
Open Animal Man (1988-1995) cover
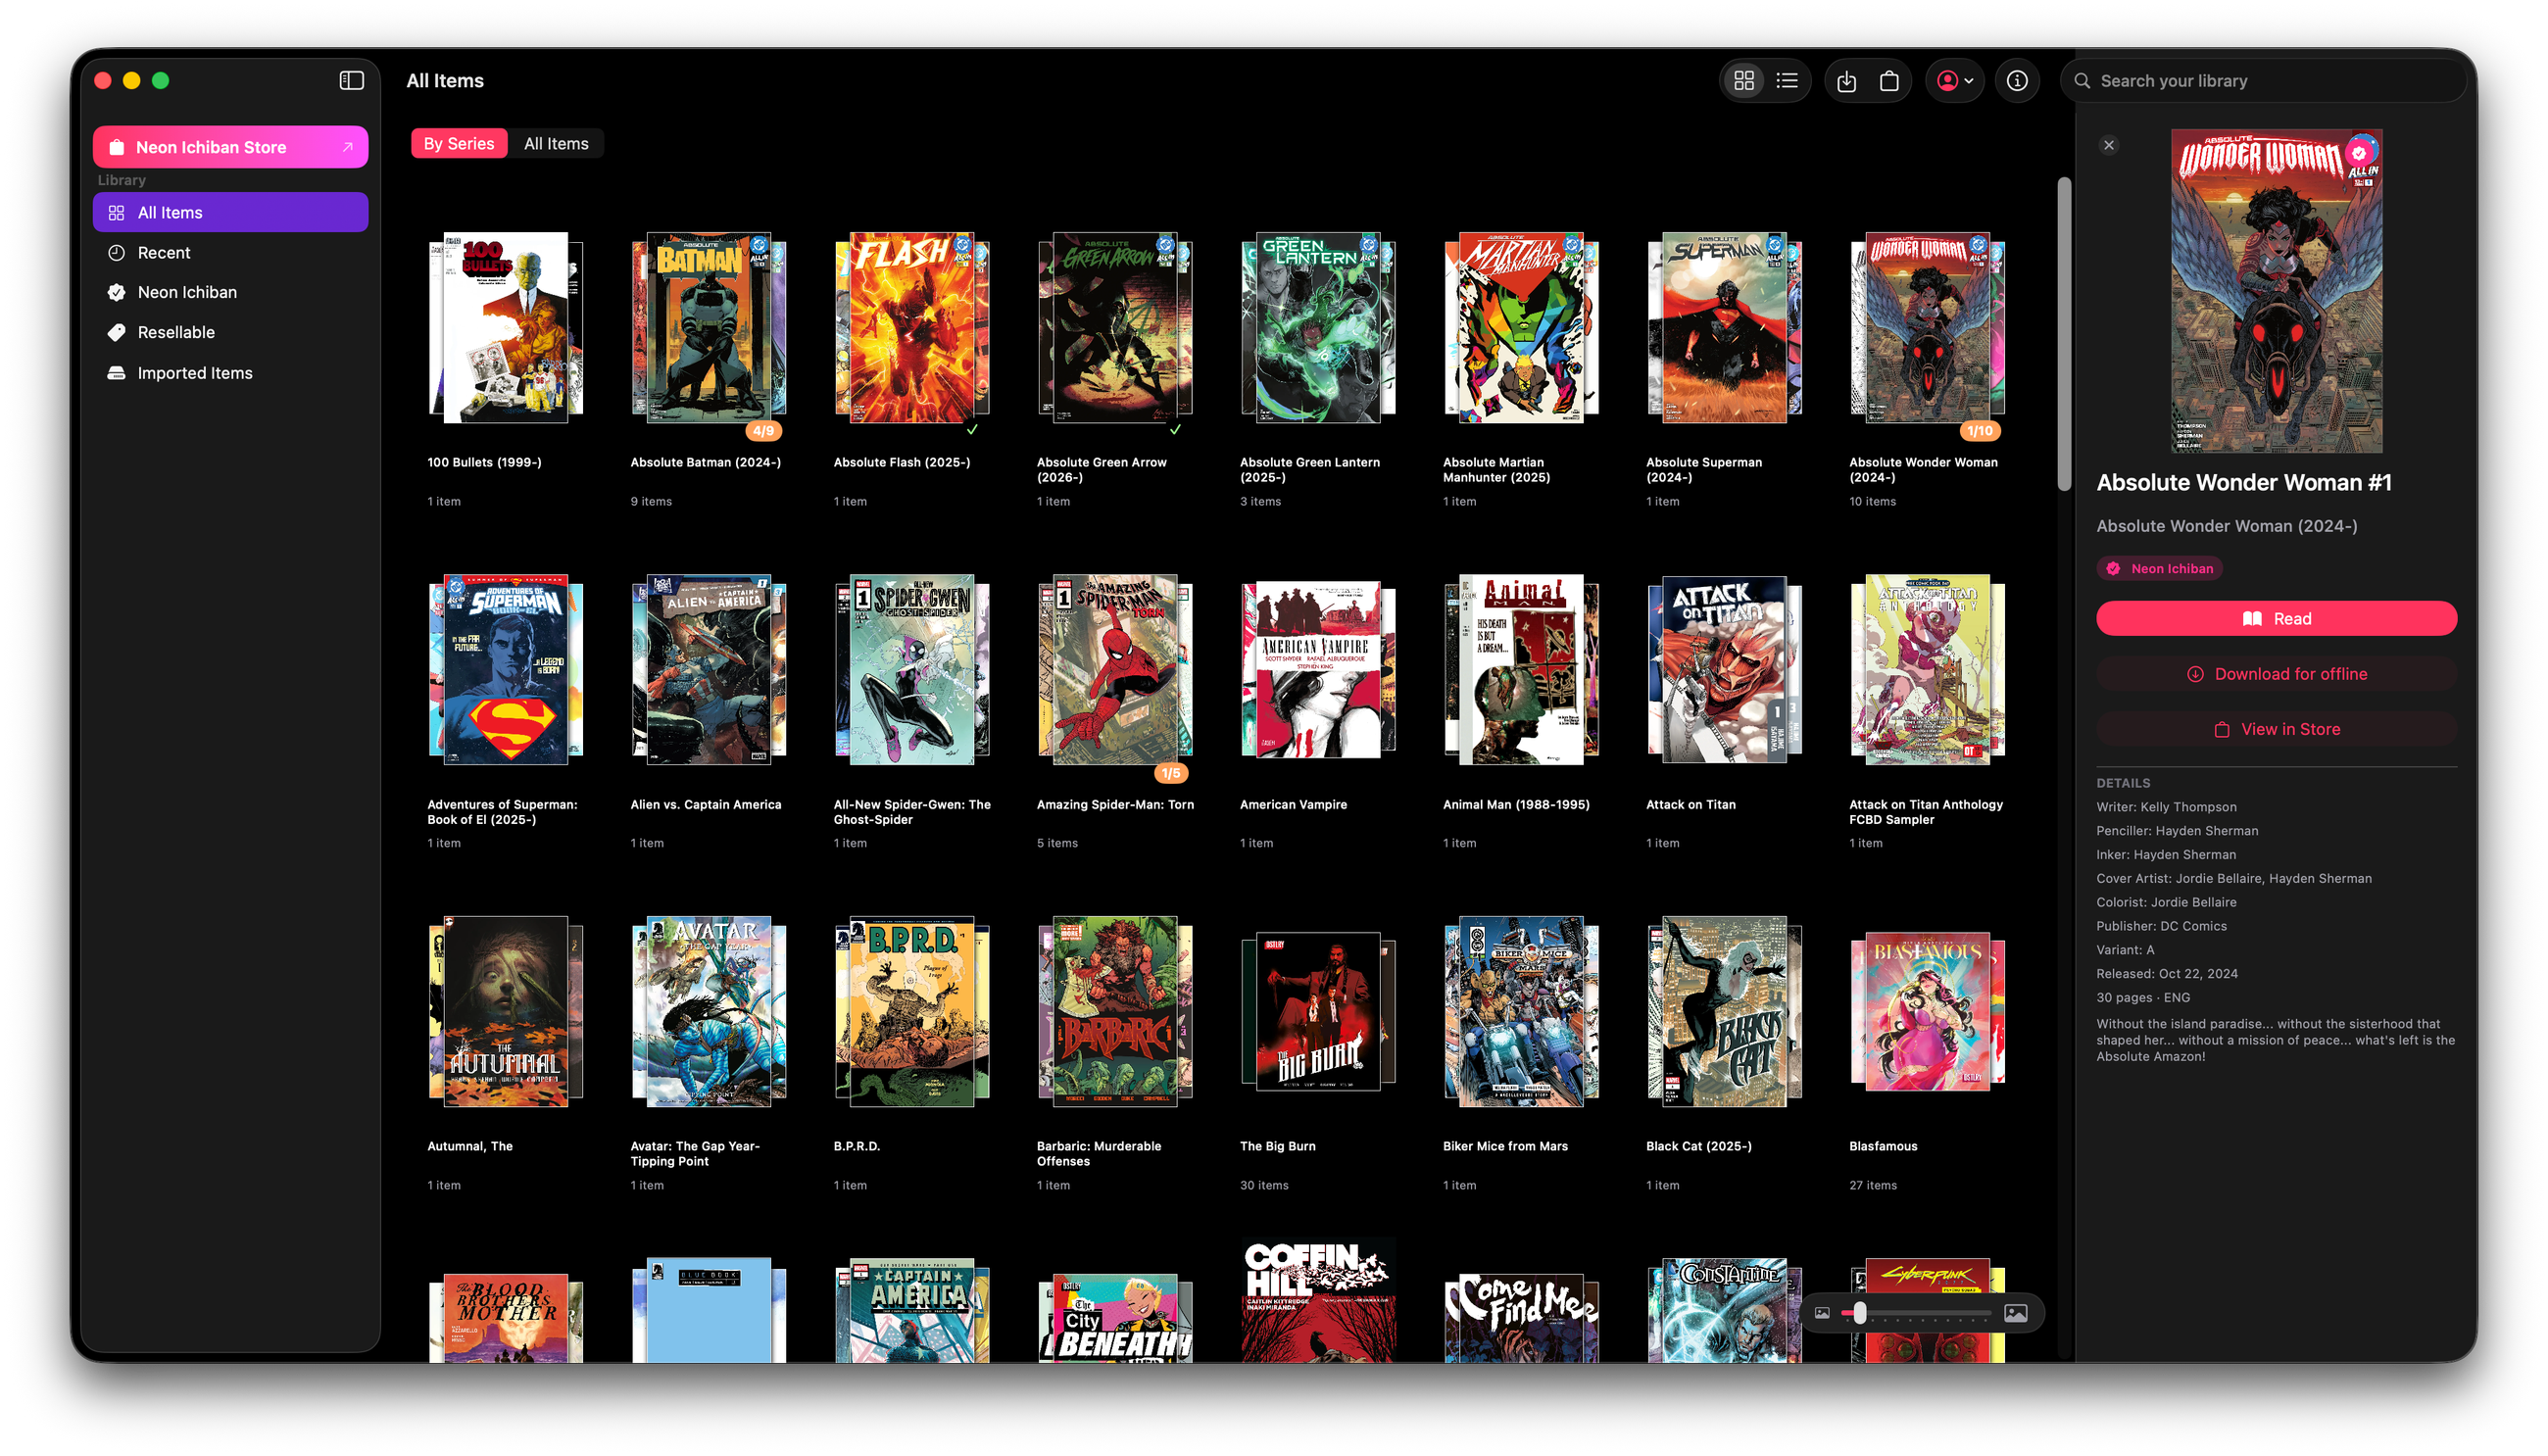pos(1521,669)
